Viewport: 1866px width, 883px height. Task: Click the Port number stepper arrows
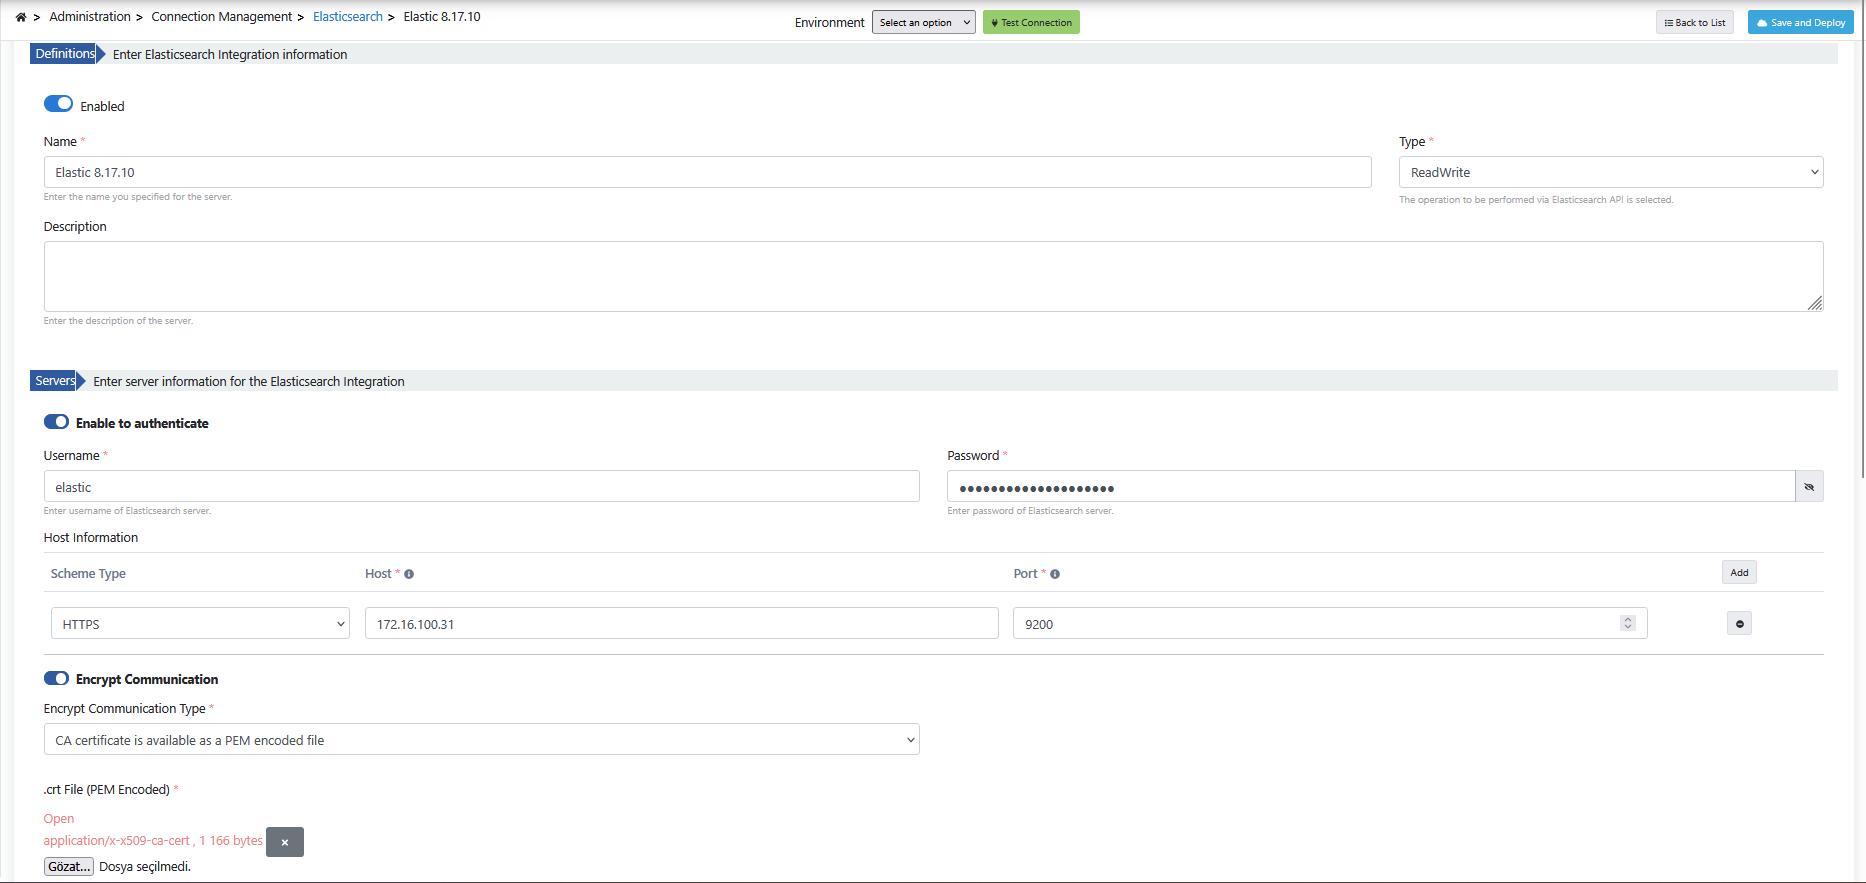(1627, 623)
